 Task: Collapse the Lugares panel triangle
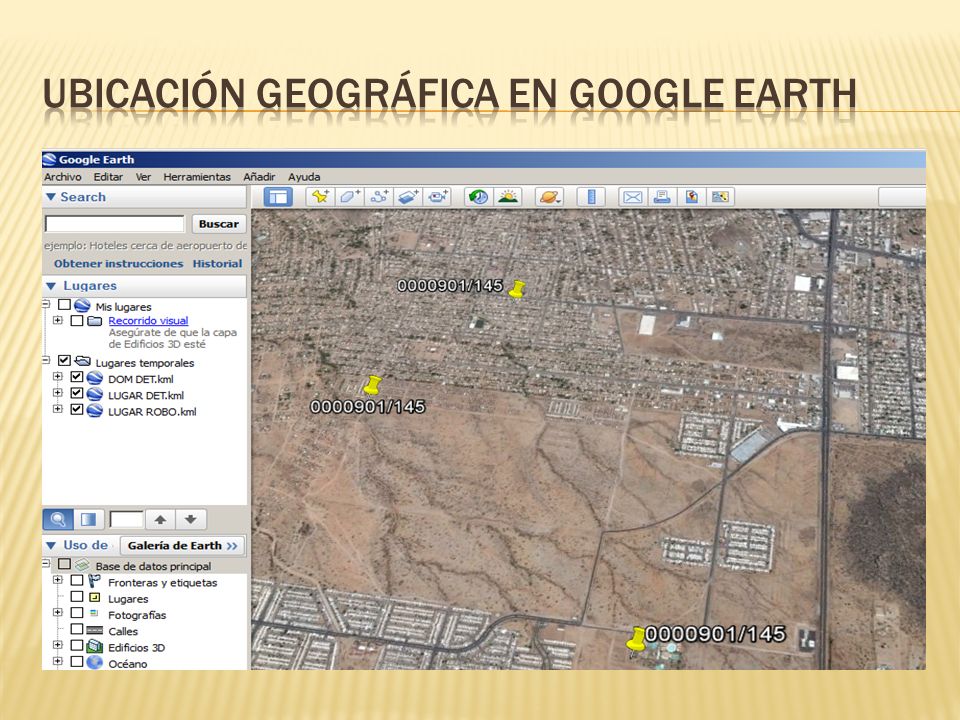51,286
